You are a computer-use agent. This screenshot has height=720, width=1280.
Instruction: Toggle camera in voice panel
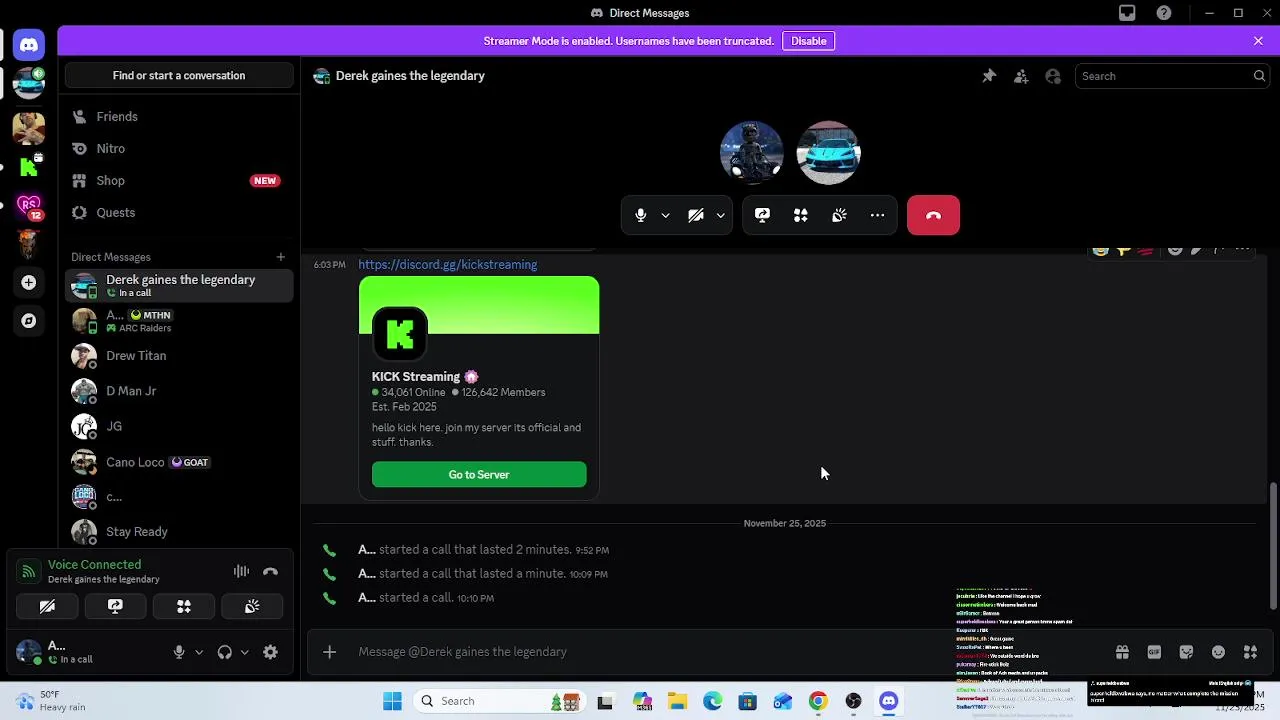click(47, 606)
